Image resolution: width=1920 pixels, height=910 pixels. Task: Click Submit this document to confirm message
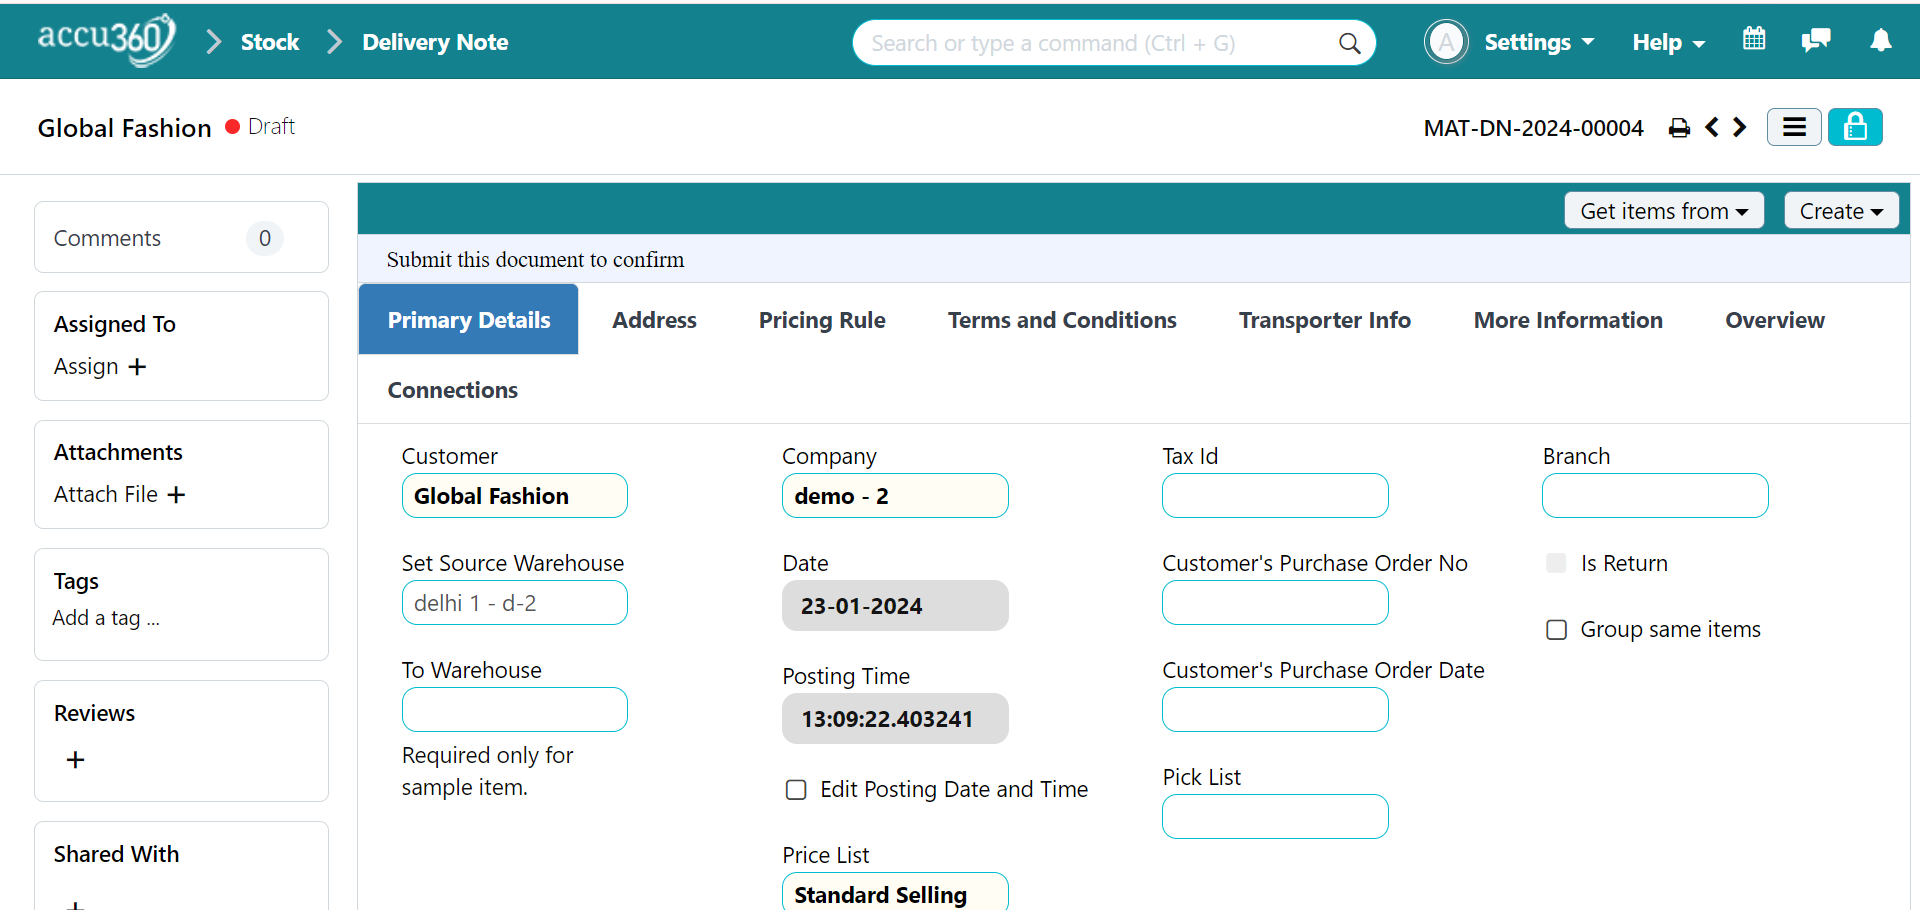(535, 260)
